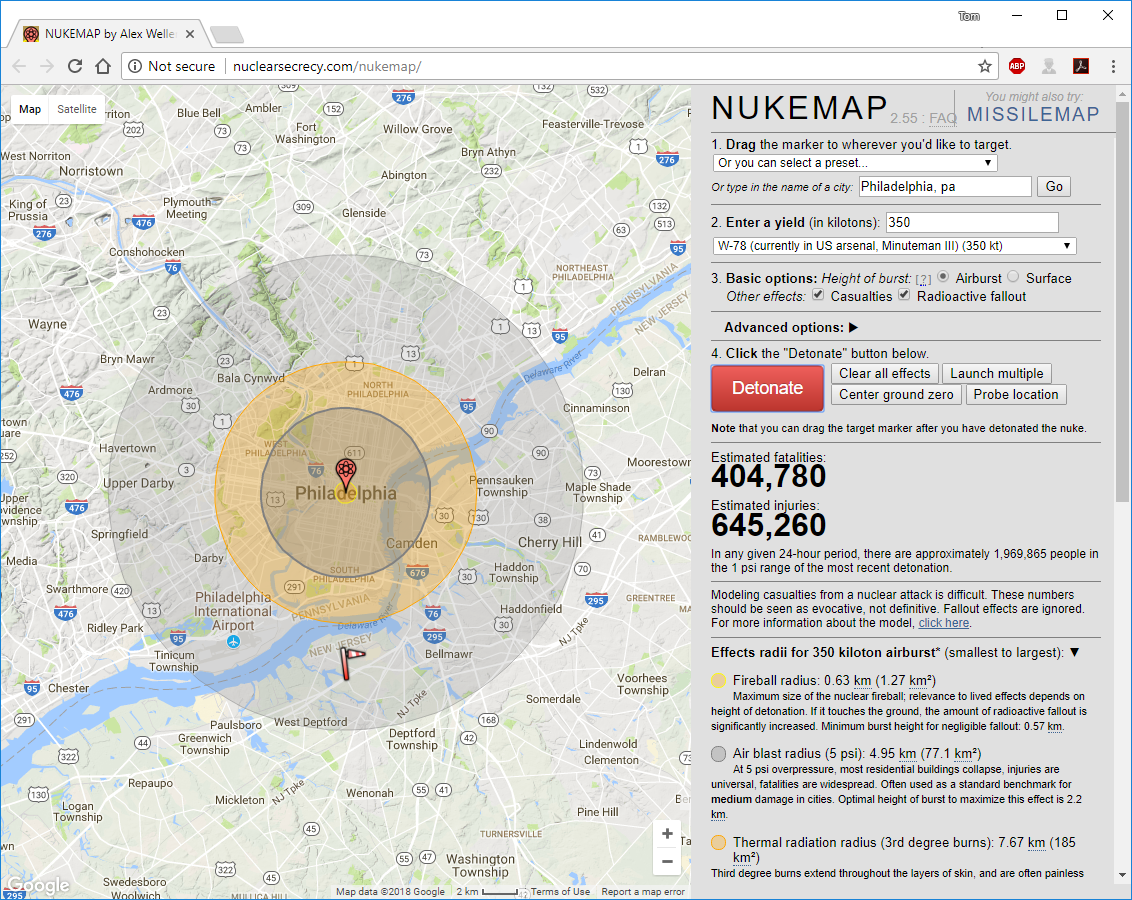This screenshot has height=900, width=1132.
Task: Click Report a map error link
Action: pos(643,892)
